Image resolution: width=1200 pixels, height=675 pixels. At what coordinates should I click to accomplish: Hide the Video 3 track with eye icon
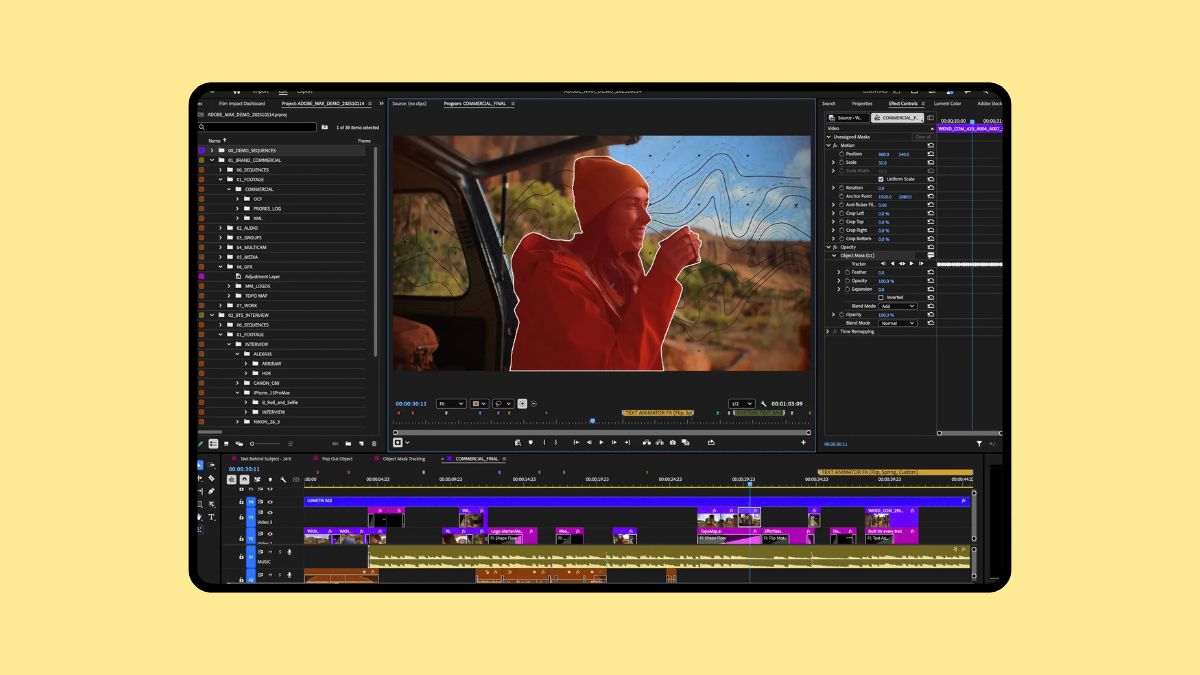tap(270, 513)
